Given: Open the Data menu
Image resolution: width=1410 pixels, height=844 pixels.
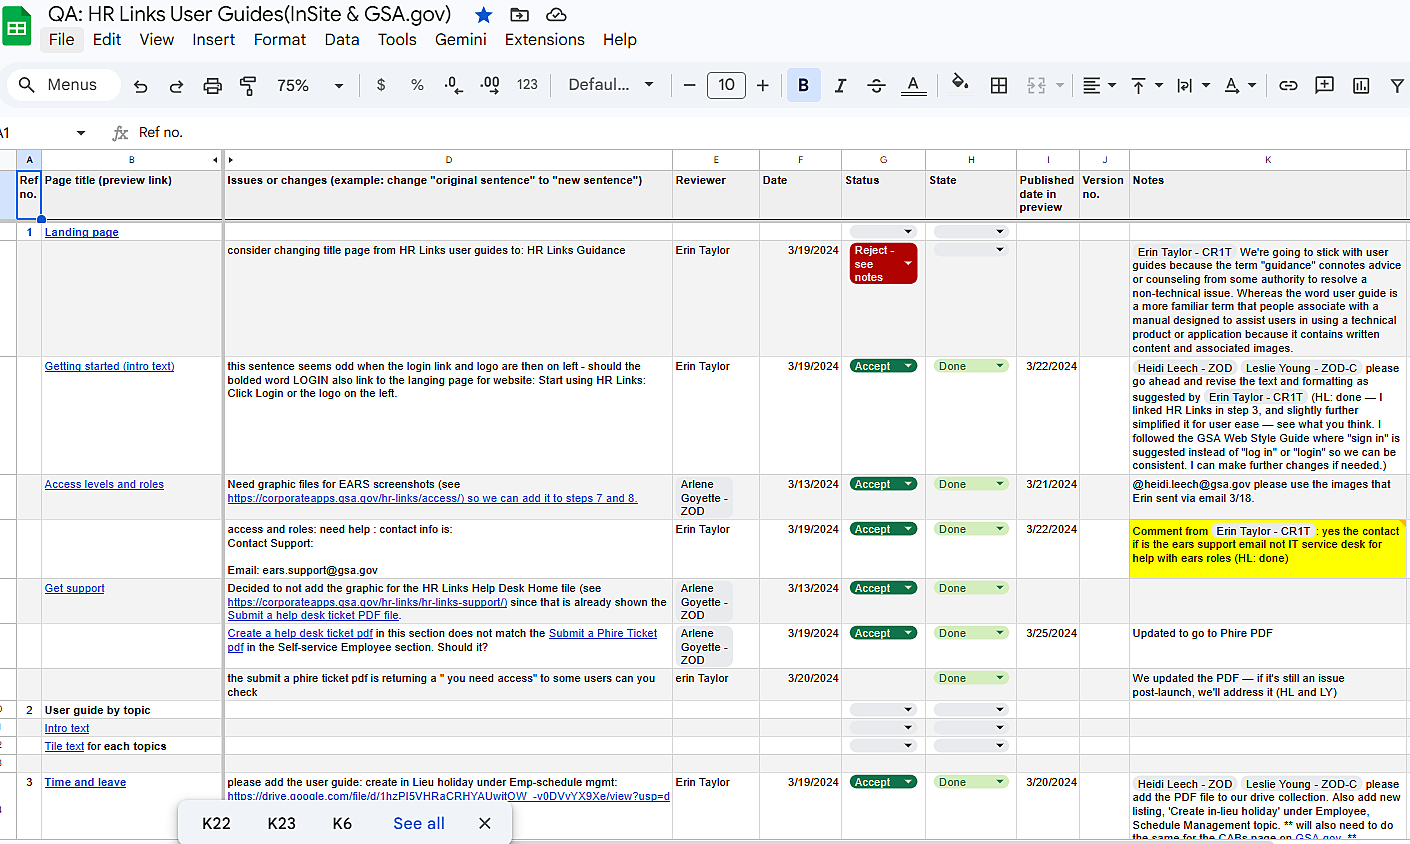Looking at the screenshot, I should point(342,39).
